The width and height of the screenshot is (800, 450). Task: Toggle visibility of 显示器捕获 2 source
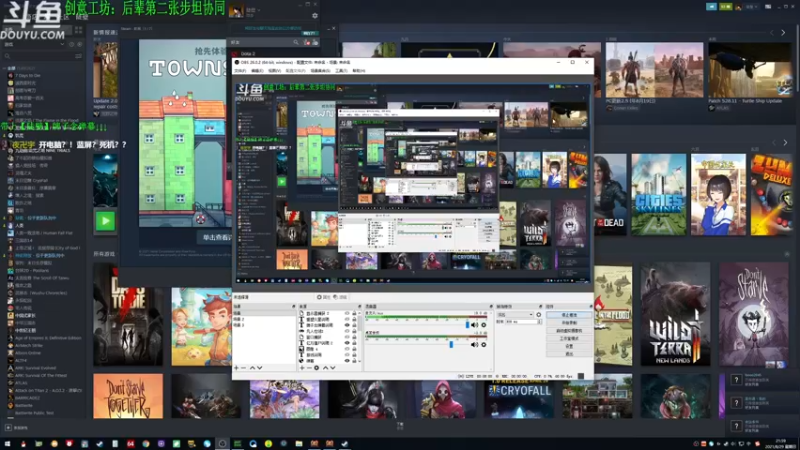[x=347, y=313]
